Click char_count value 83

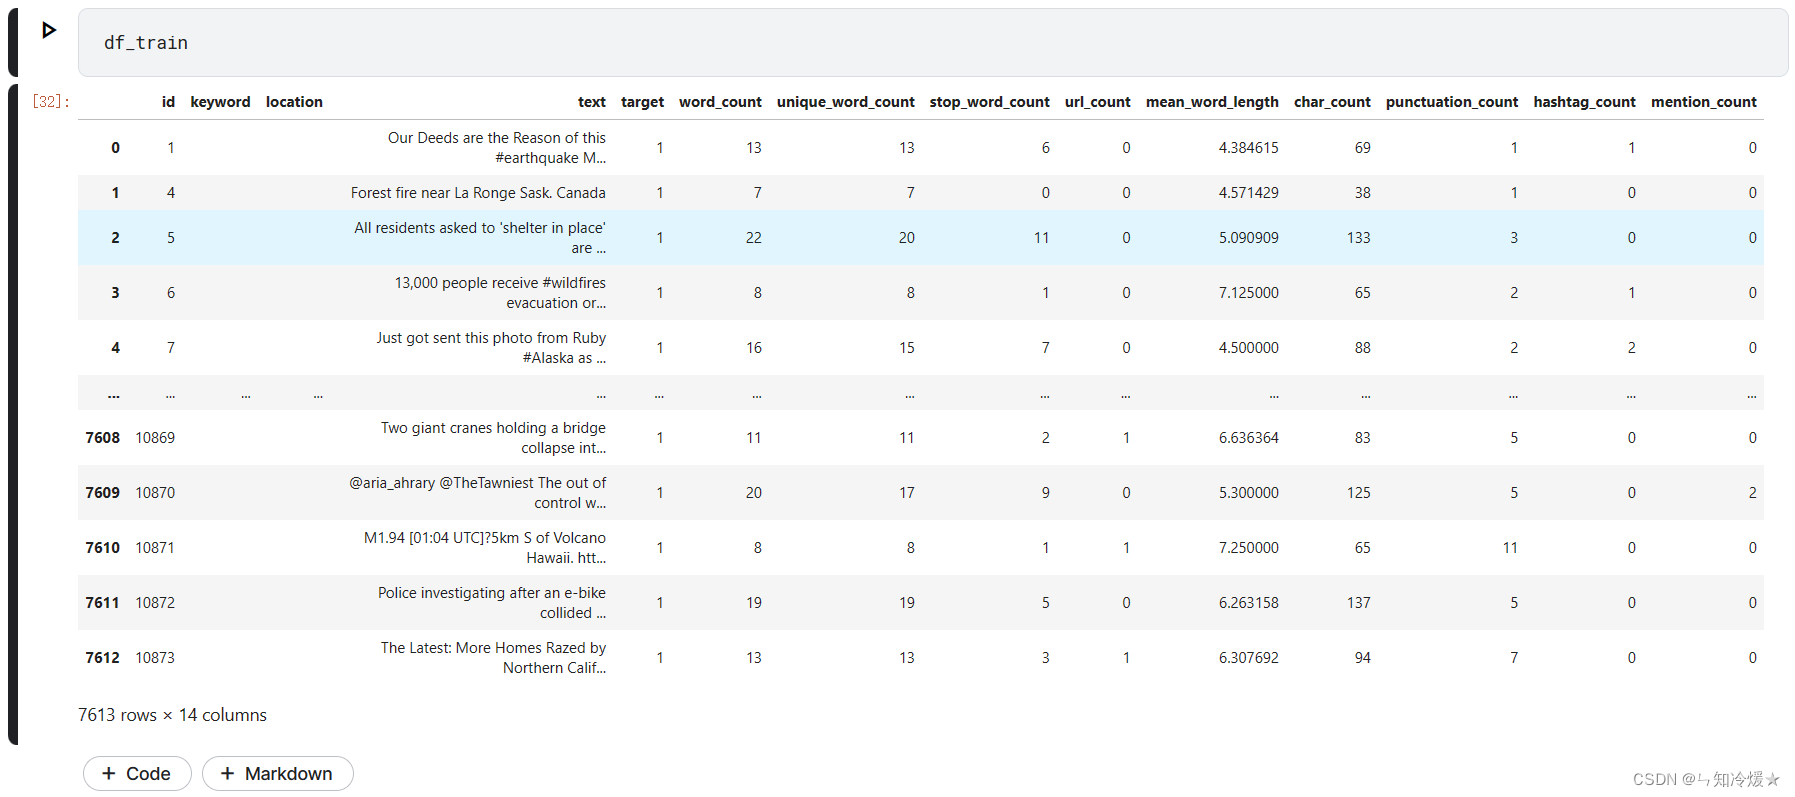pyautogui.click(x=1362, y=438)
